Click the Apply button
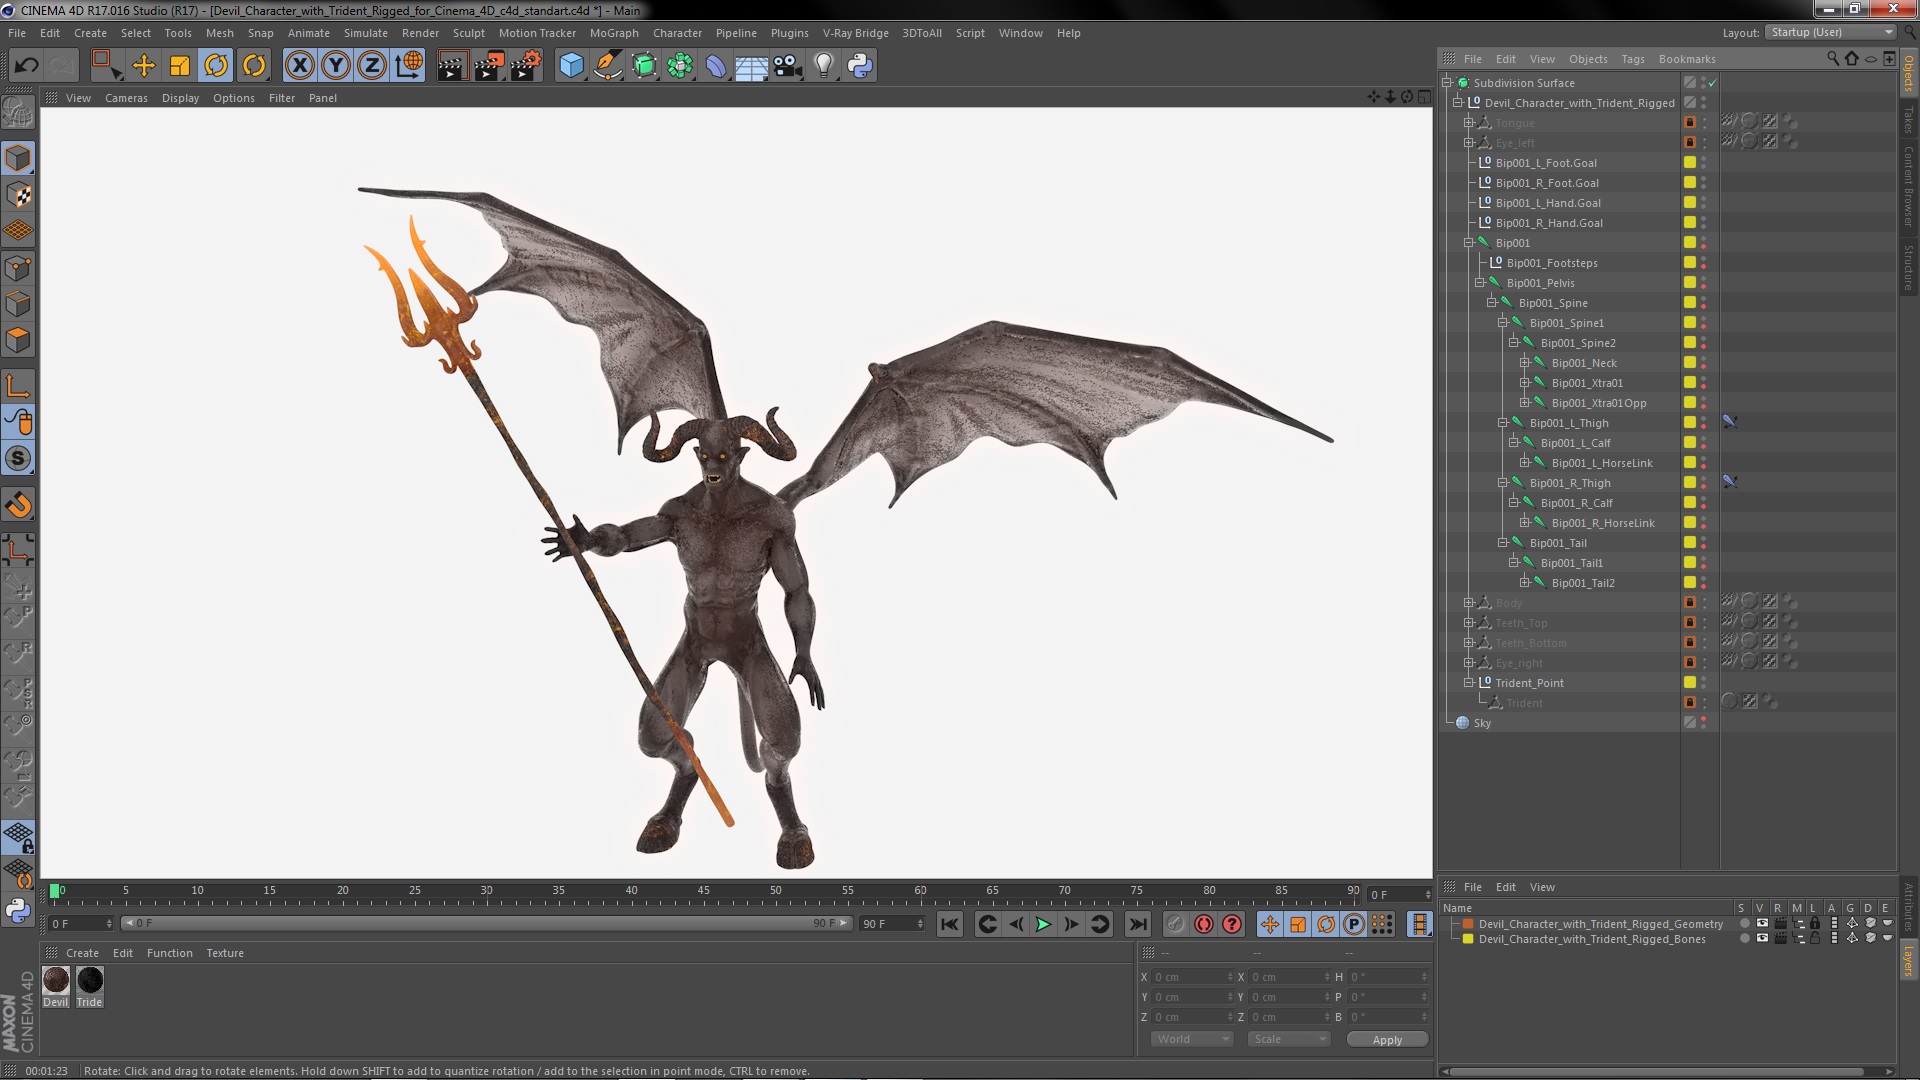 click(1387, 1040)
